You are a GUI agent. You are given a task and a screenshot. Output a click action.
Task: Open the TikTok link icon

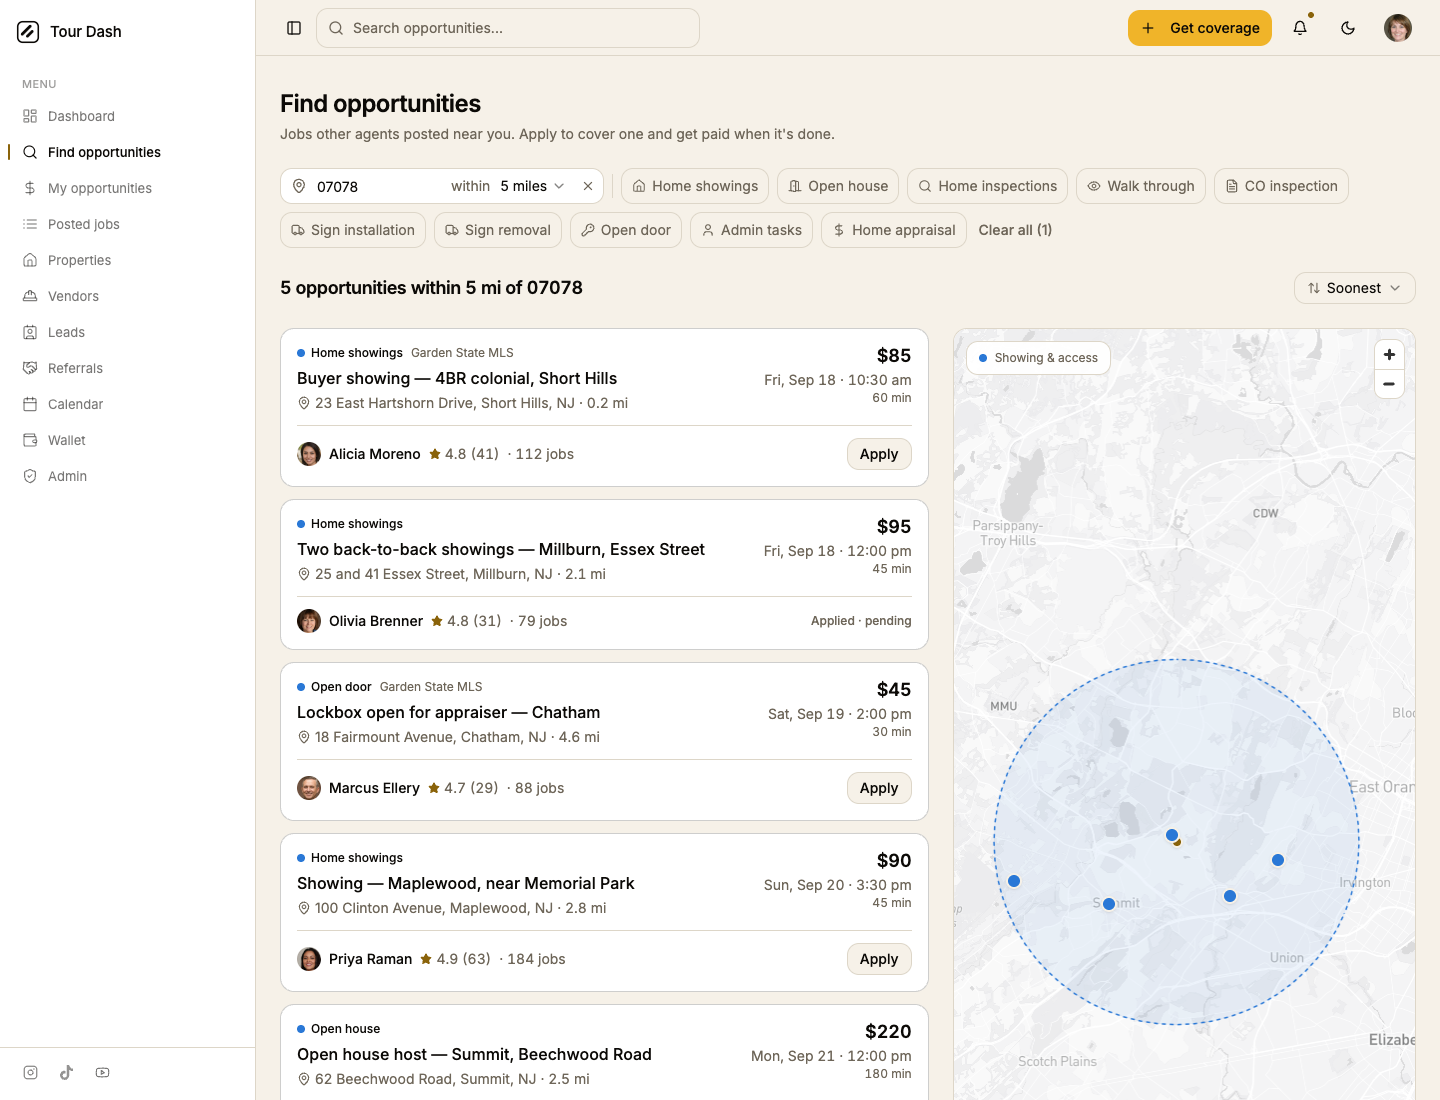click(66, 1073)
